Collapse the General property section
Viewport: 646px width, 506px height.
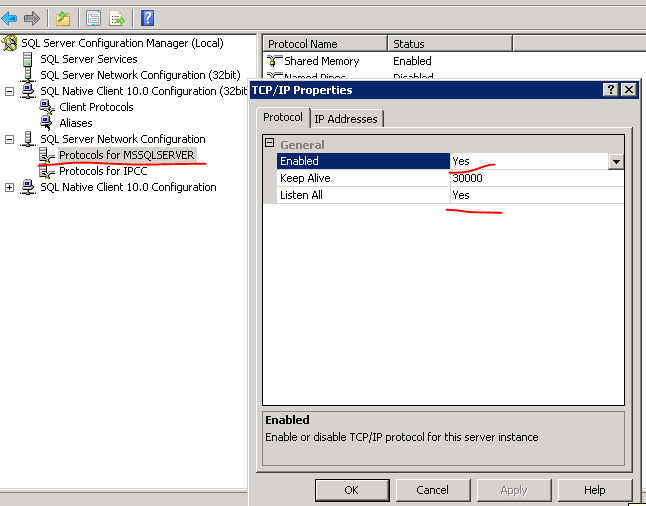pyautogui.click(x=269, y=143)
